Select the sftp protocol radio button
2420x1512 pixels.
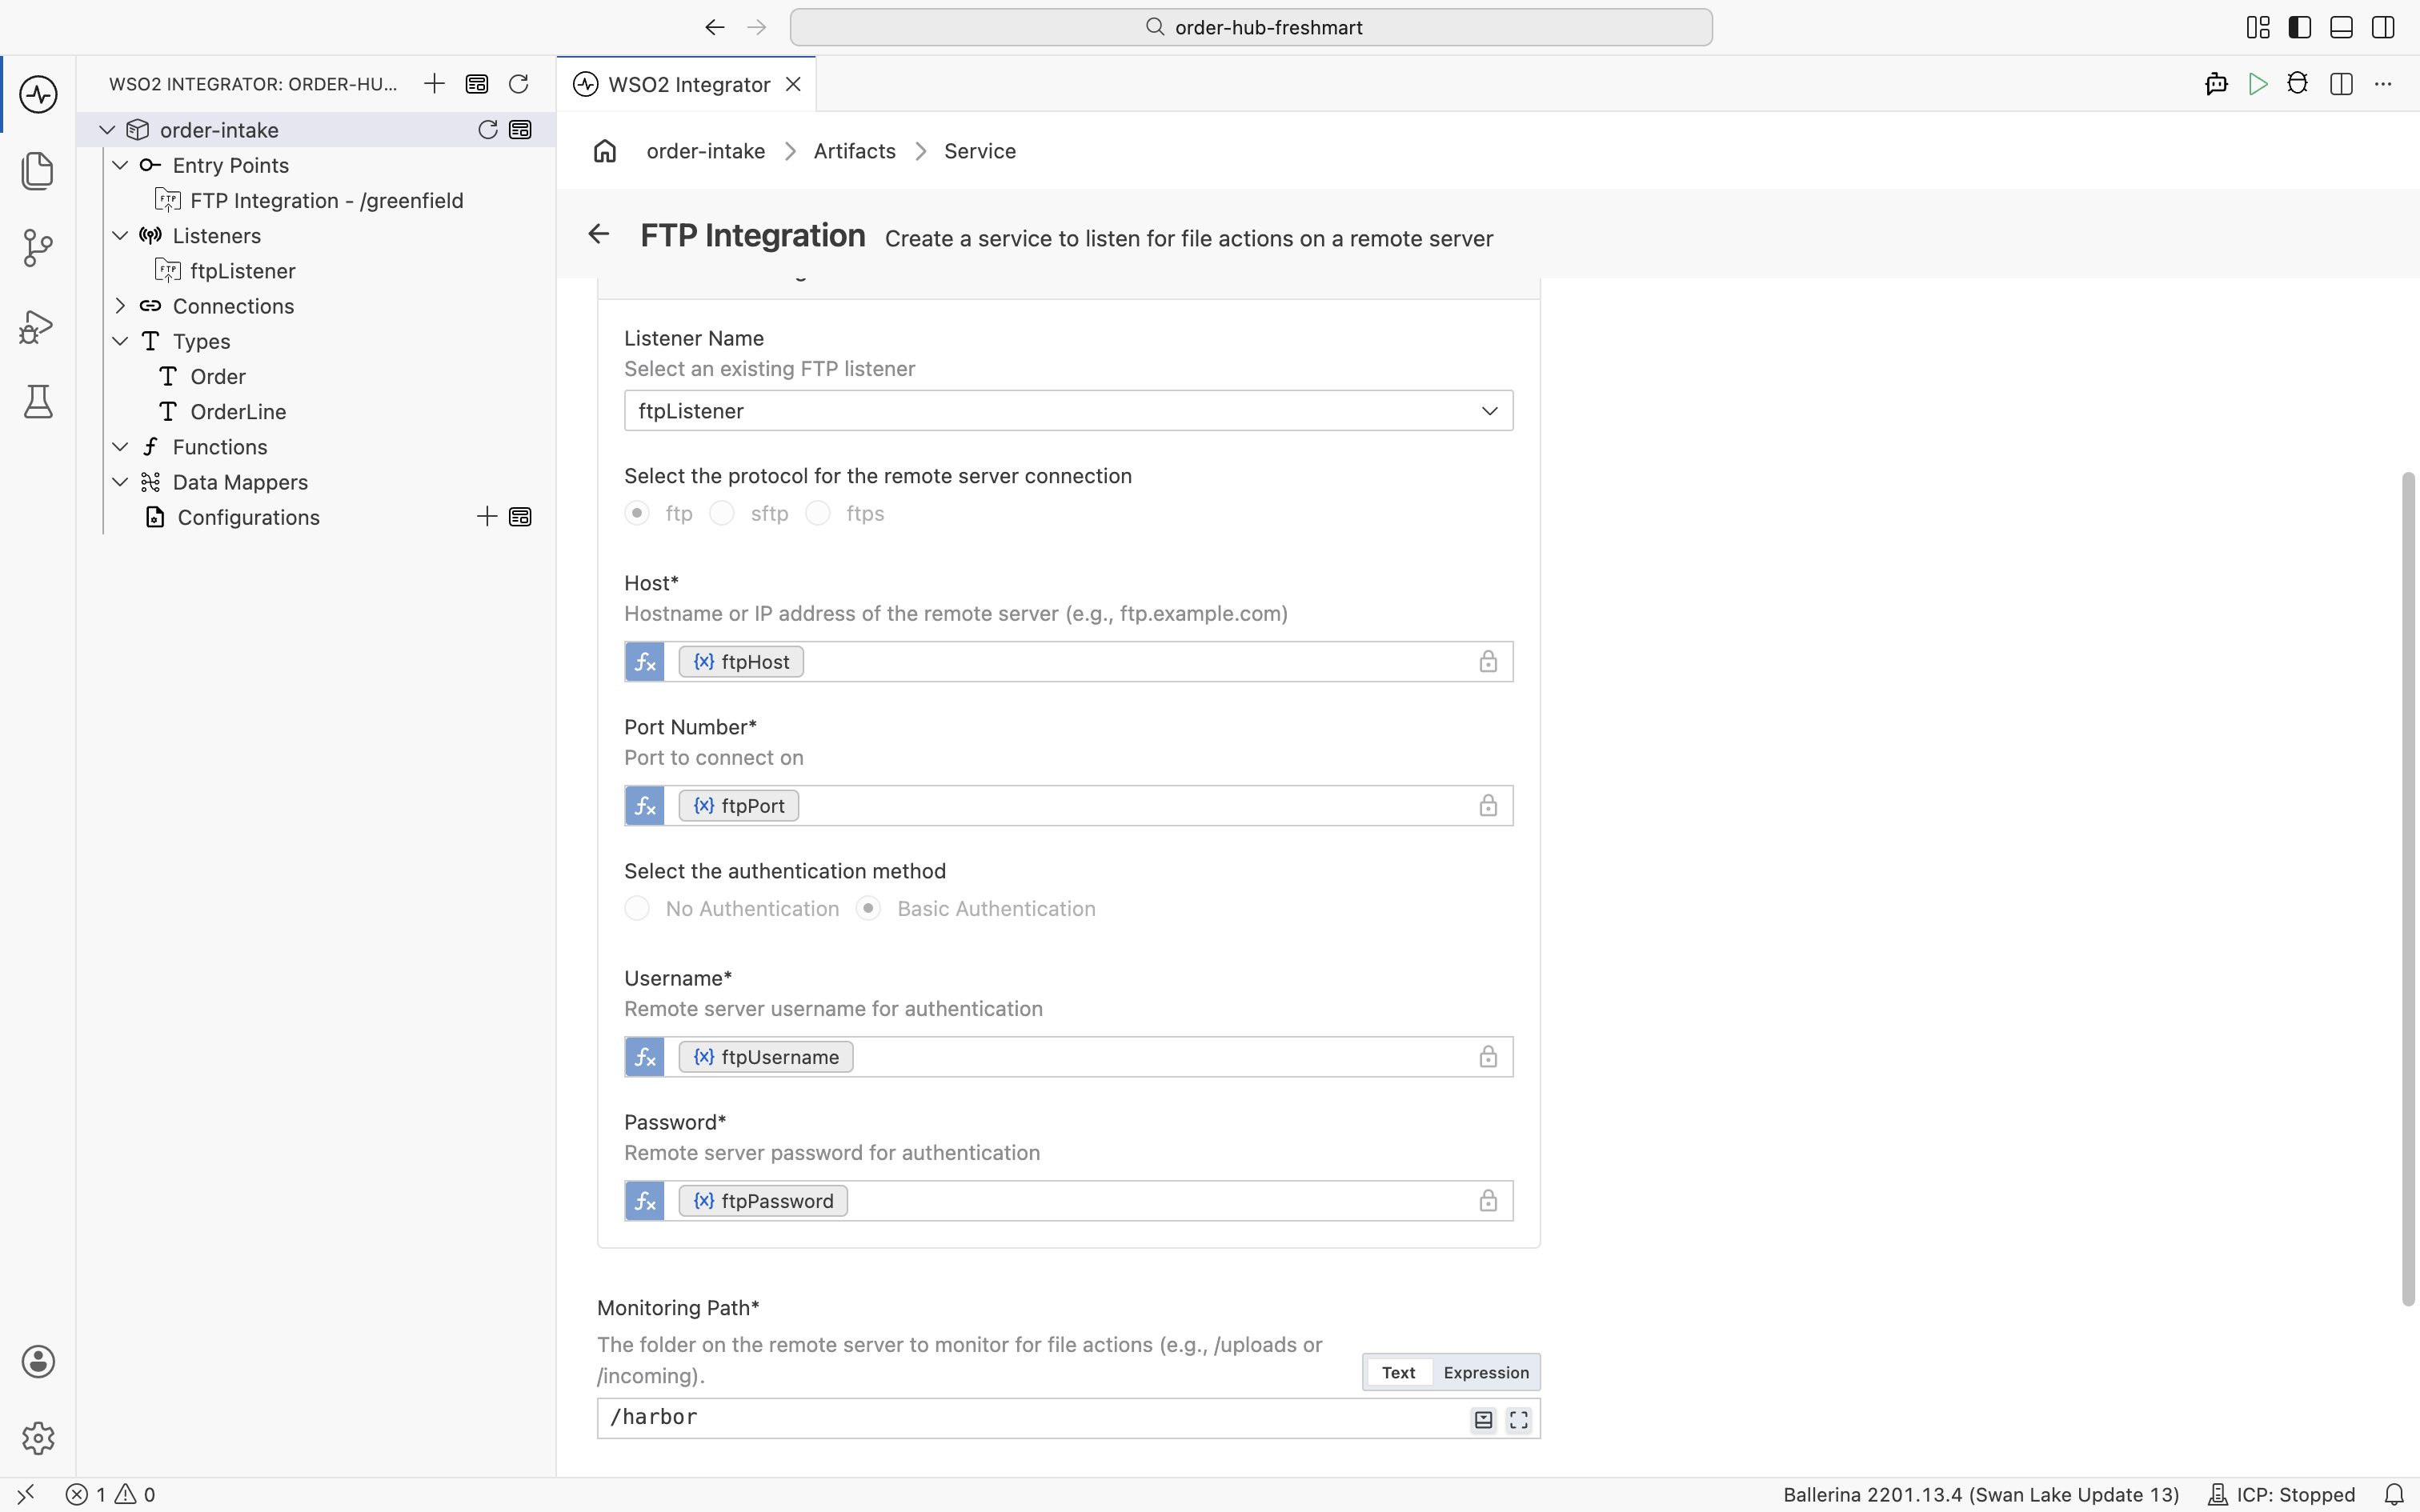(x=722, y=513)
